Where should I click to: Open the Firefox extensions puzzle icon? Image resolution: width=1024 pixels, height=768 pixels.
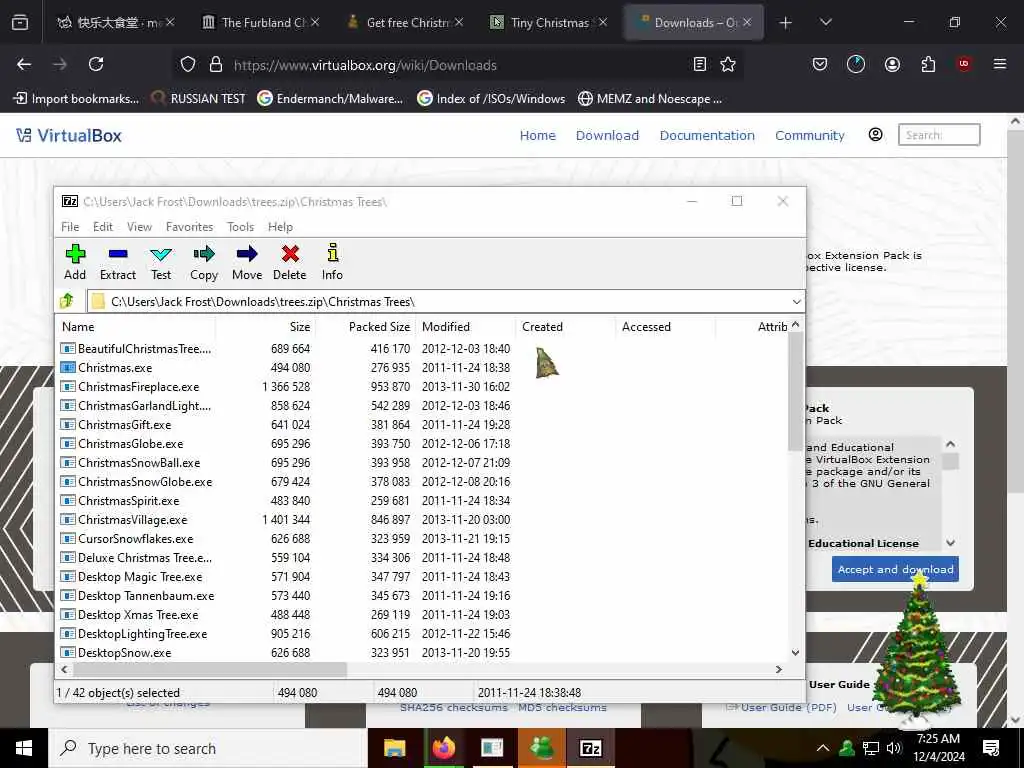point(928,64)
